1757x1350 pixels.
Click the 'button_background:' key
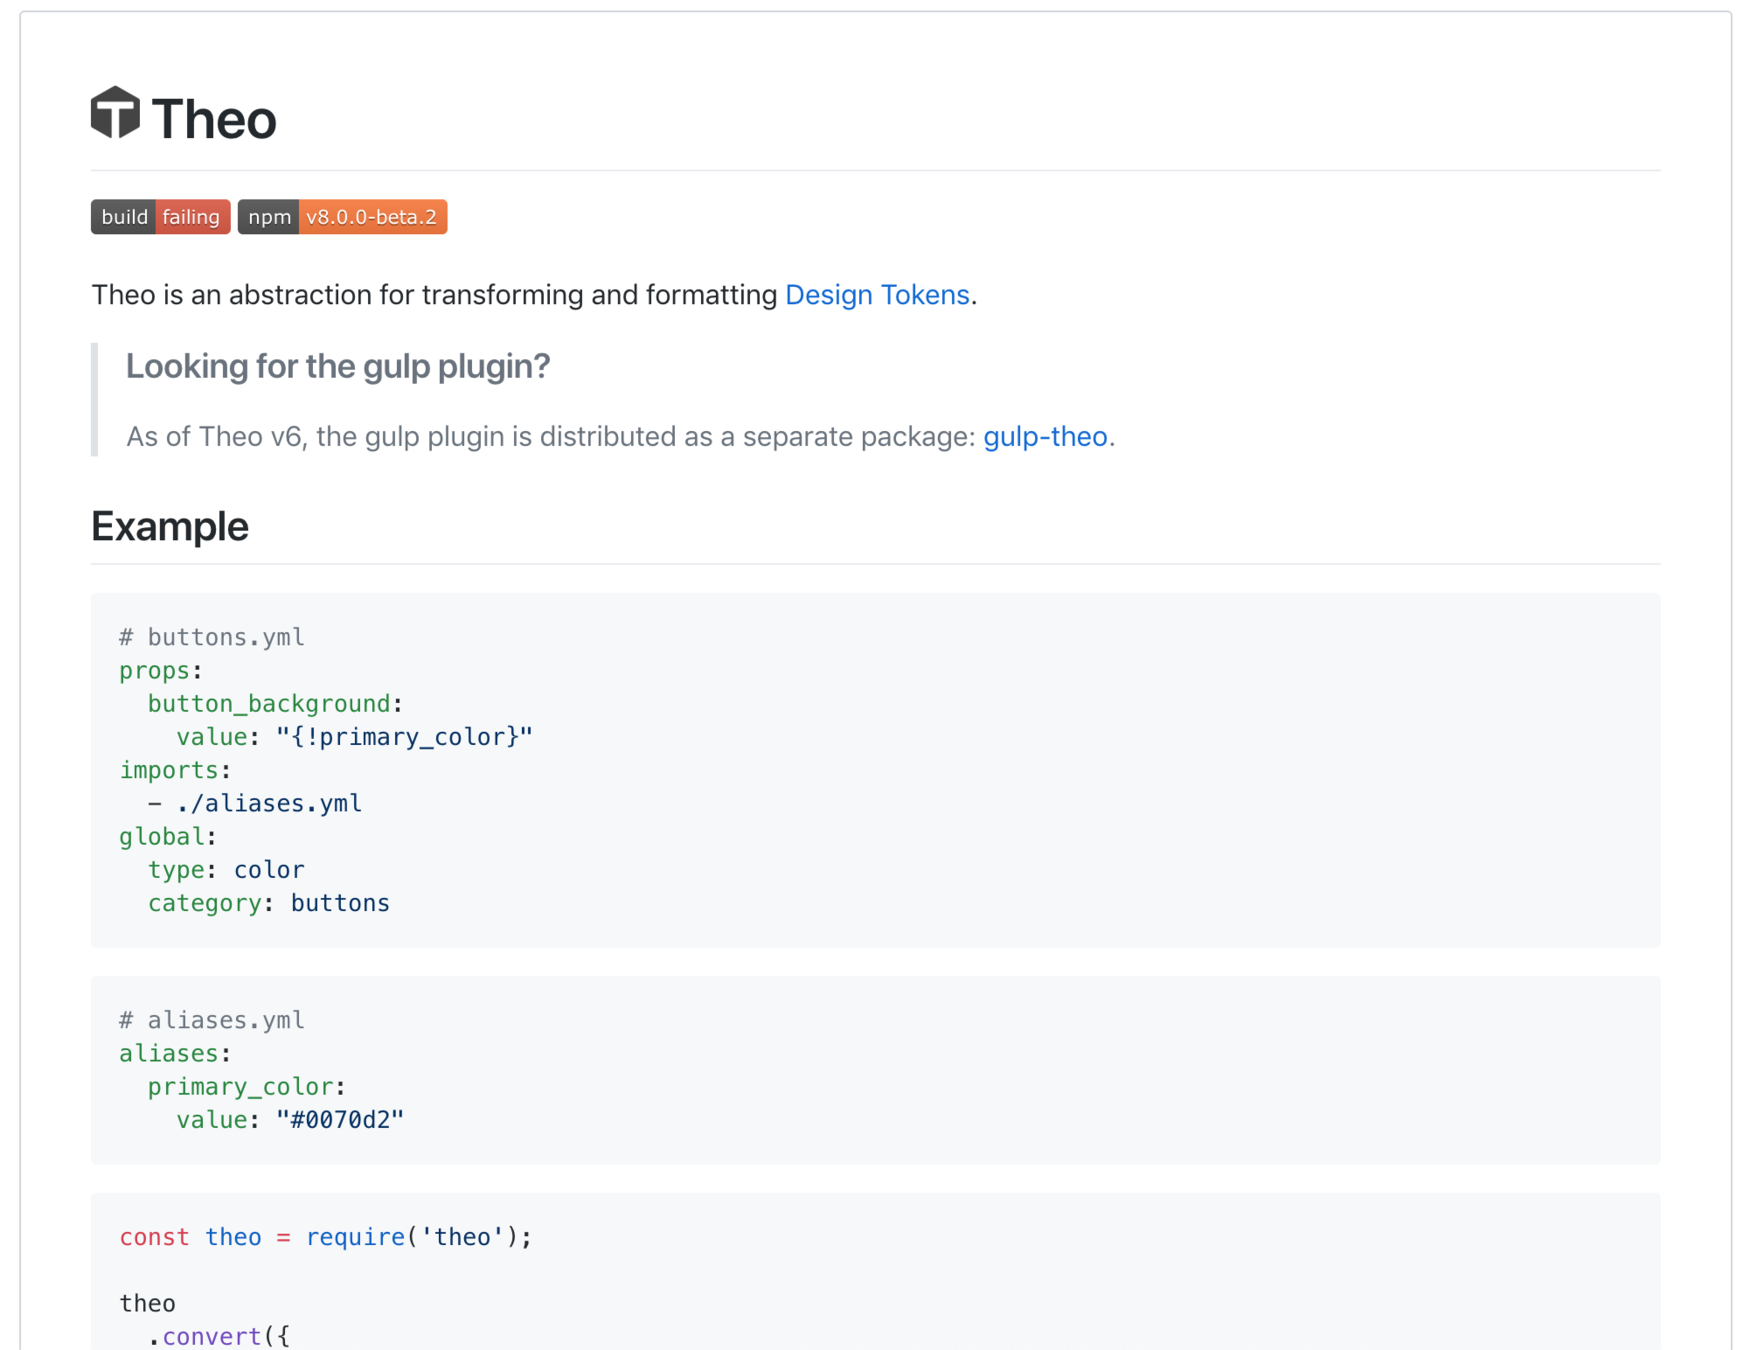point(275,703)
